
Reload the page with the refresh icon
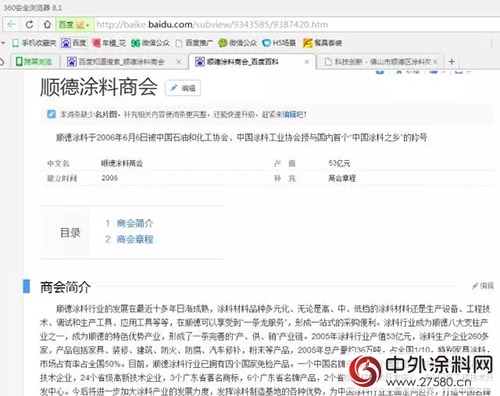(x=29, y=25)
